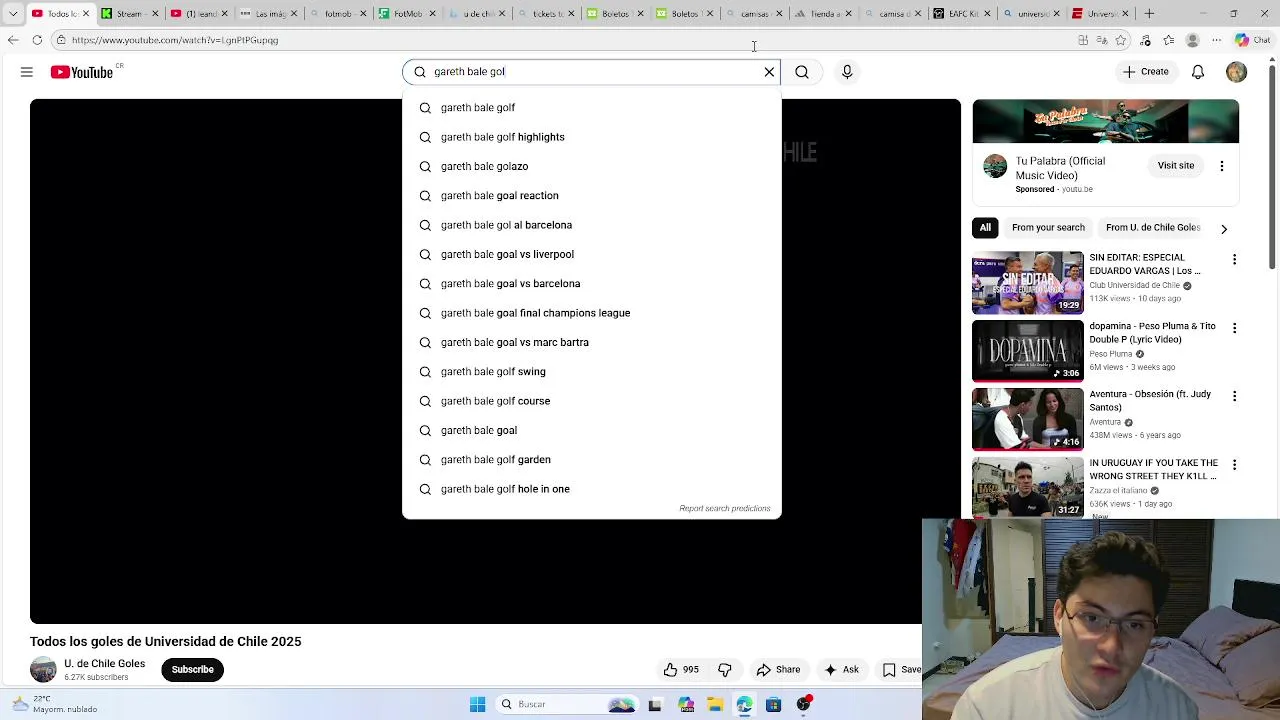Pick suggestion gareth bale golazo

591,166
